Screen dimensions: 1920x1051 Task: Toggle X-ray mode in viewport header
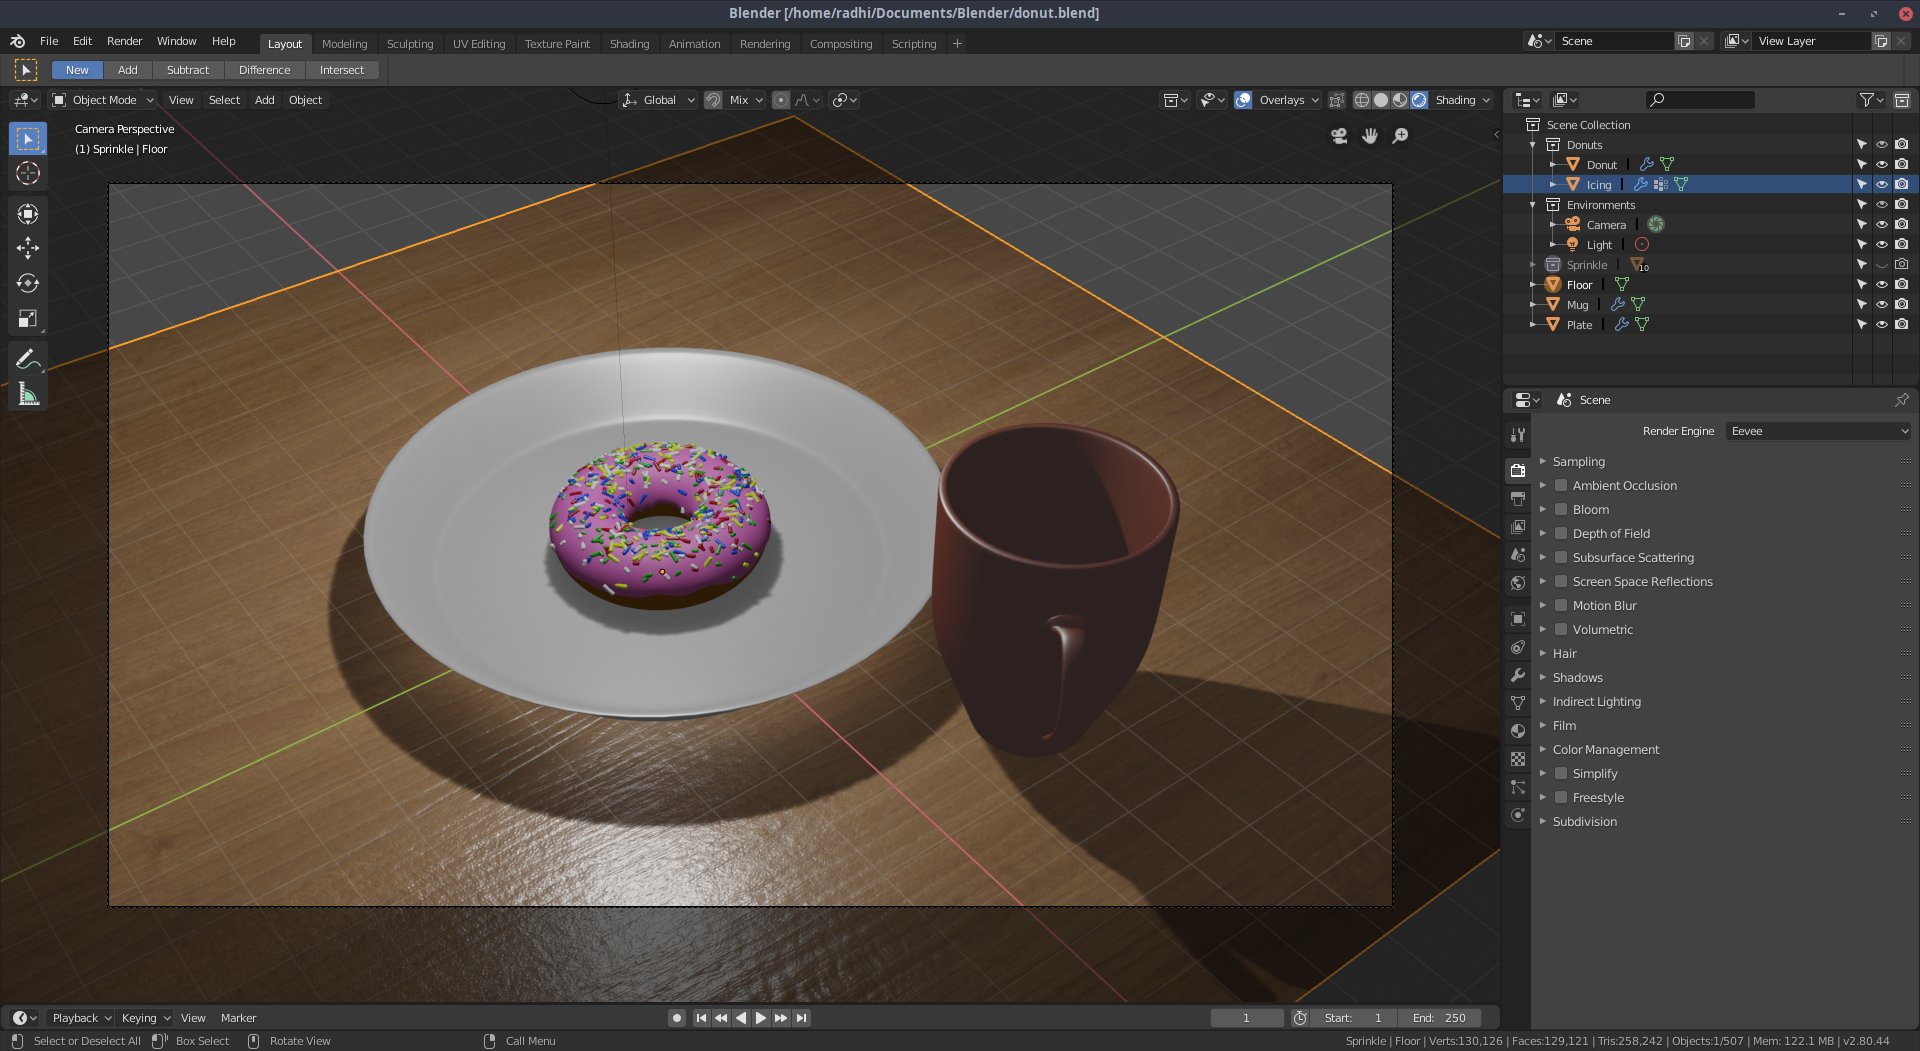tap(1336, 100)
